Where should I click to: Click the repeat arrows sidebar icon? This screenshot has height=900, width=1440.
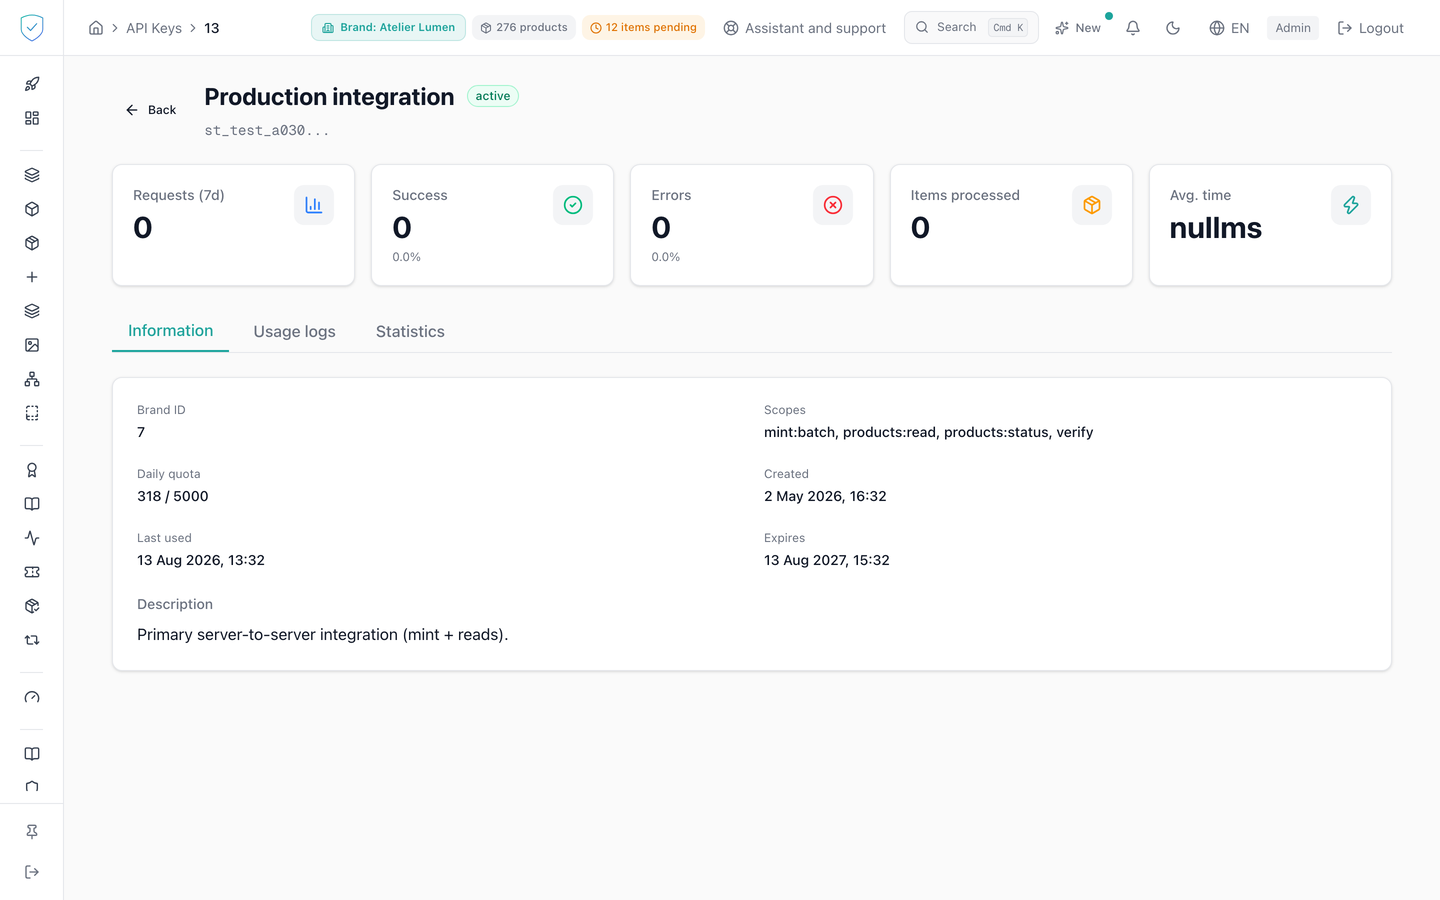pyautogui.click(x=32, y=640)
